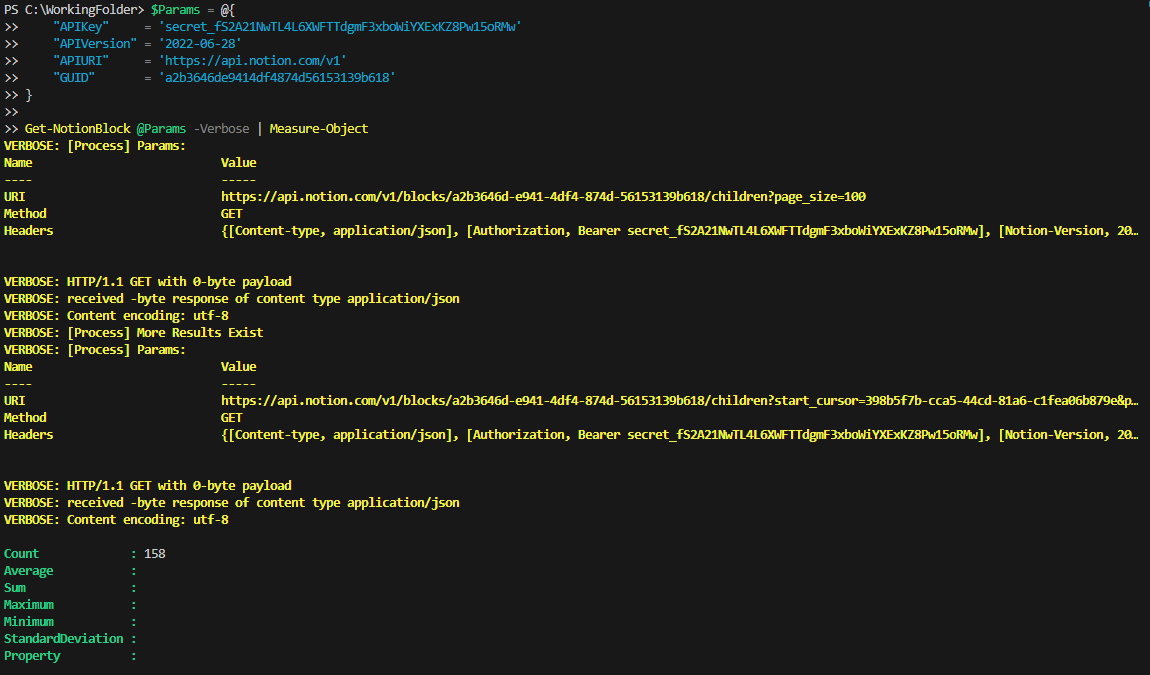Click the PS C:\WorkingFolder> prompt
1150x675 pixels.
tap(74, 10)
